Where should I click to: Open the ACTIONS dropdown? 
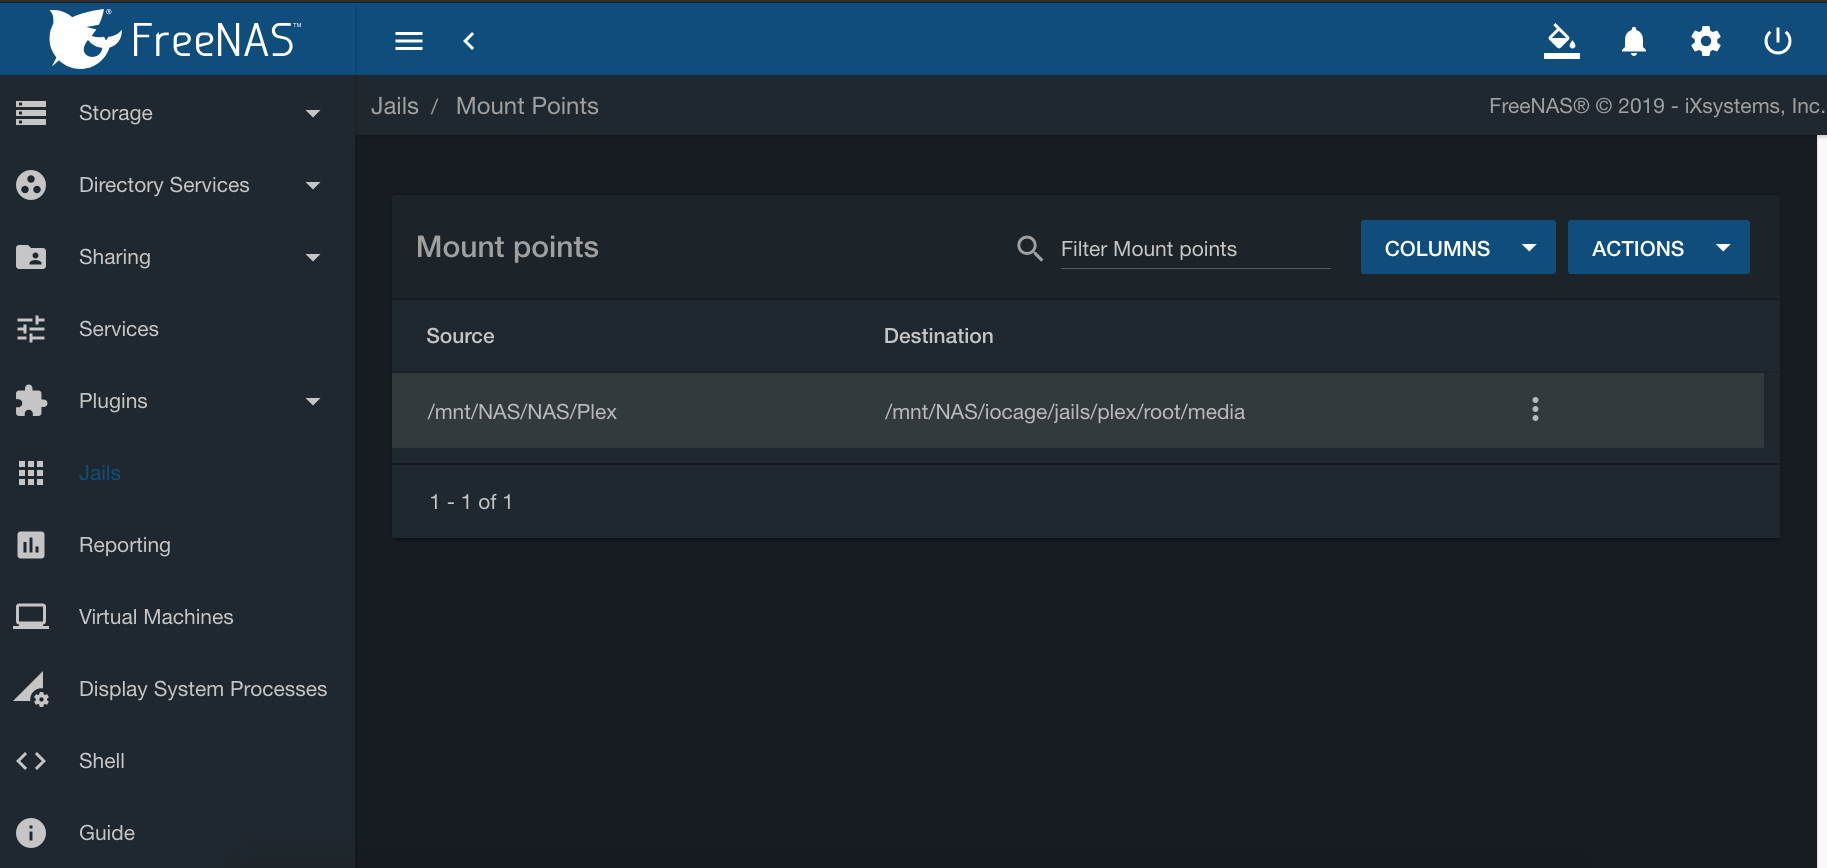(x=1659, y=247)
